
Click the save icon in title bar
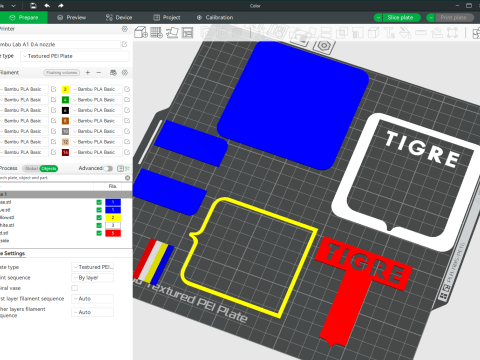pyautogui.click(x=33, y=5)
